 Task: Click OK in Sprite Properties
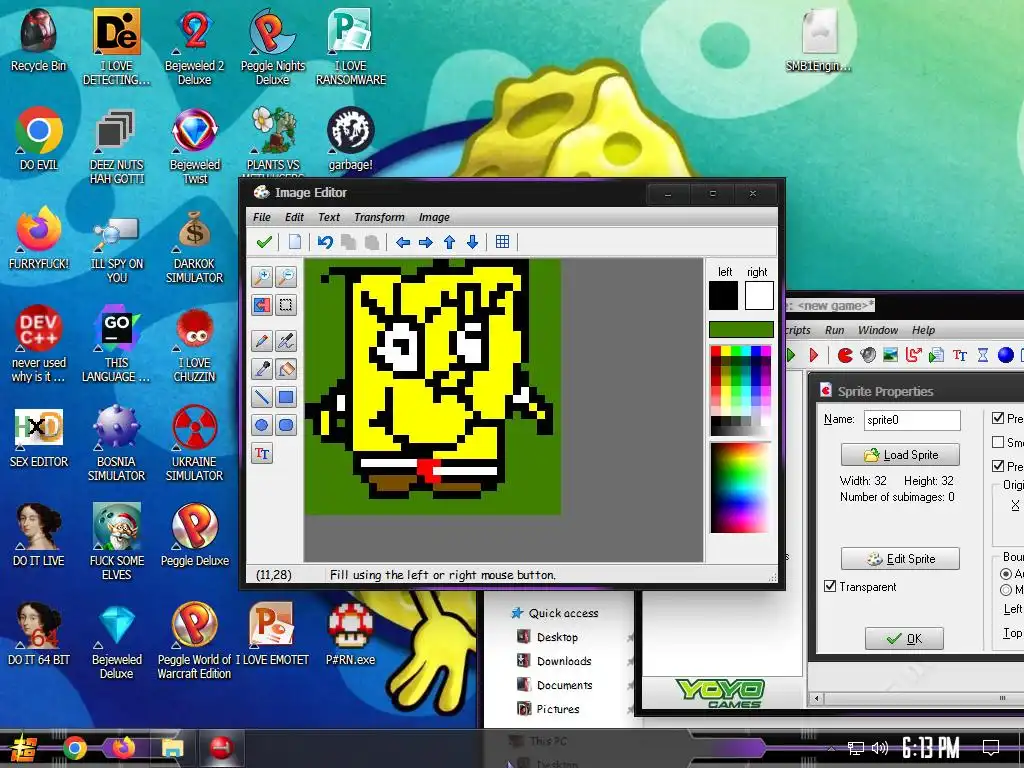pos(904,638)
